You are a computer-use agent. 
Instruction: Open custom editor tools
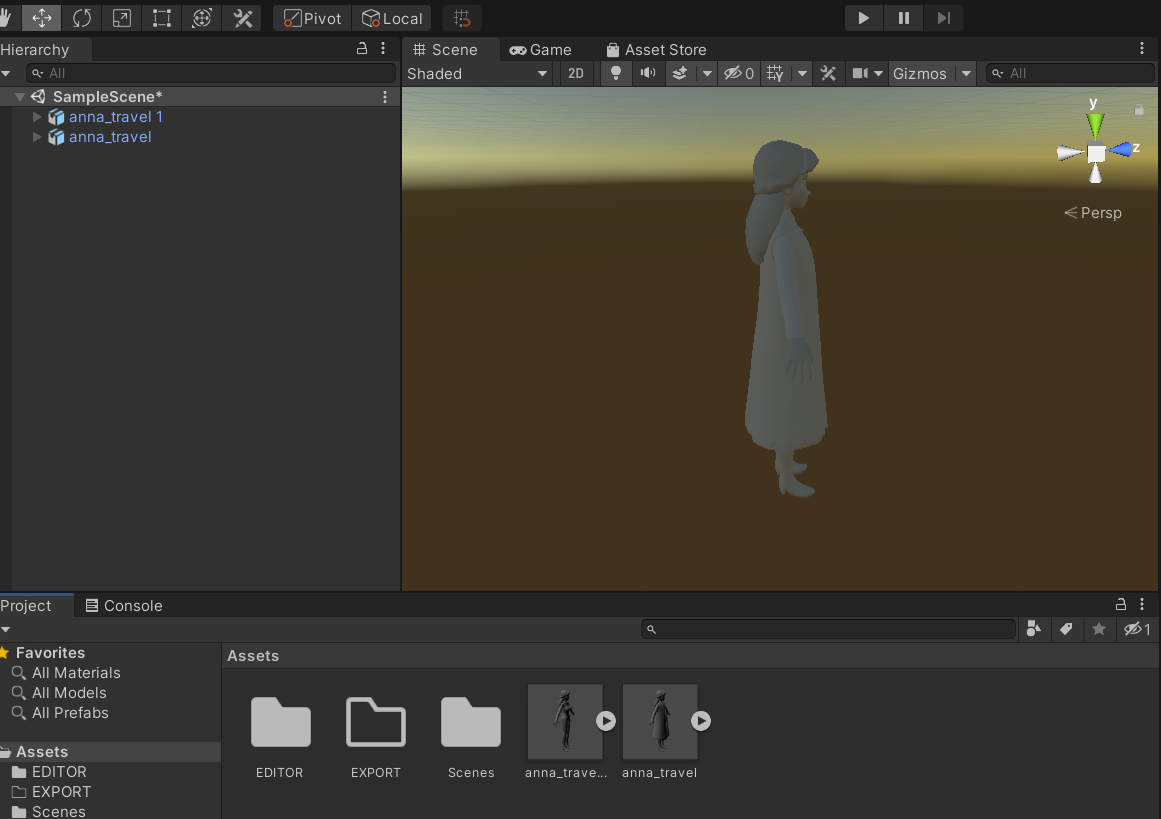tap(242, 18)
